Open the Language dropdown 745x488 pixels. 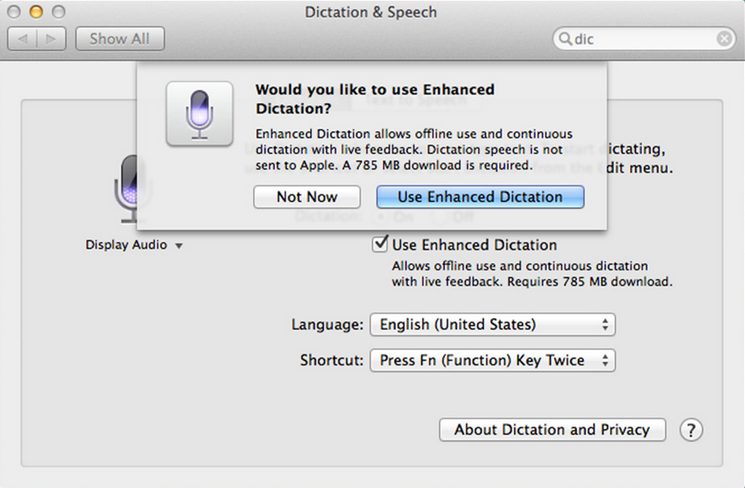pos(493,325)
